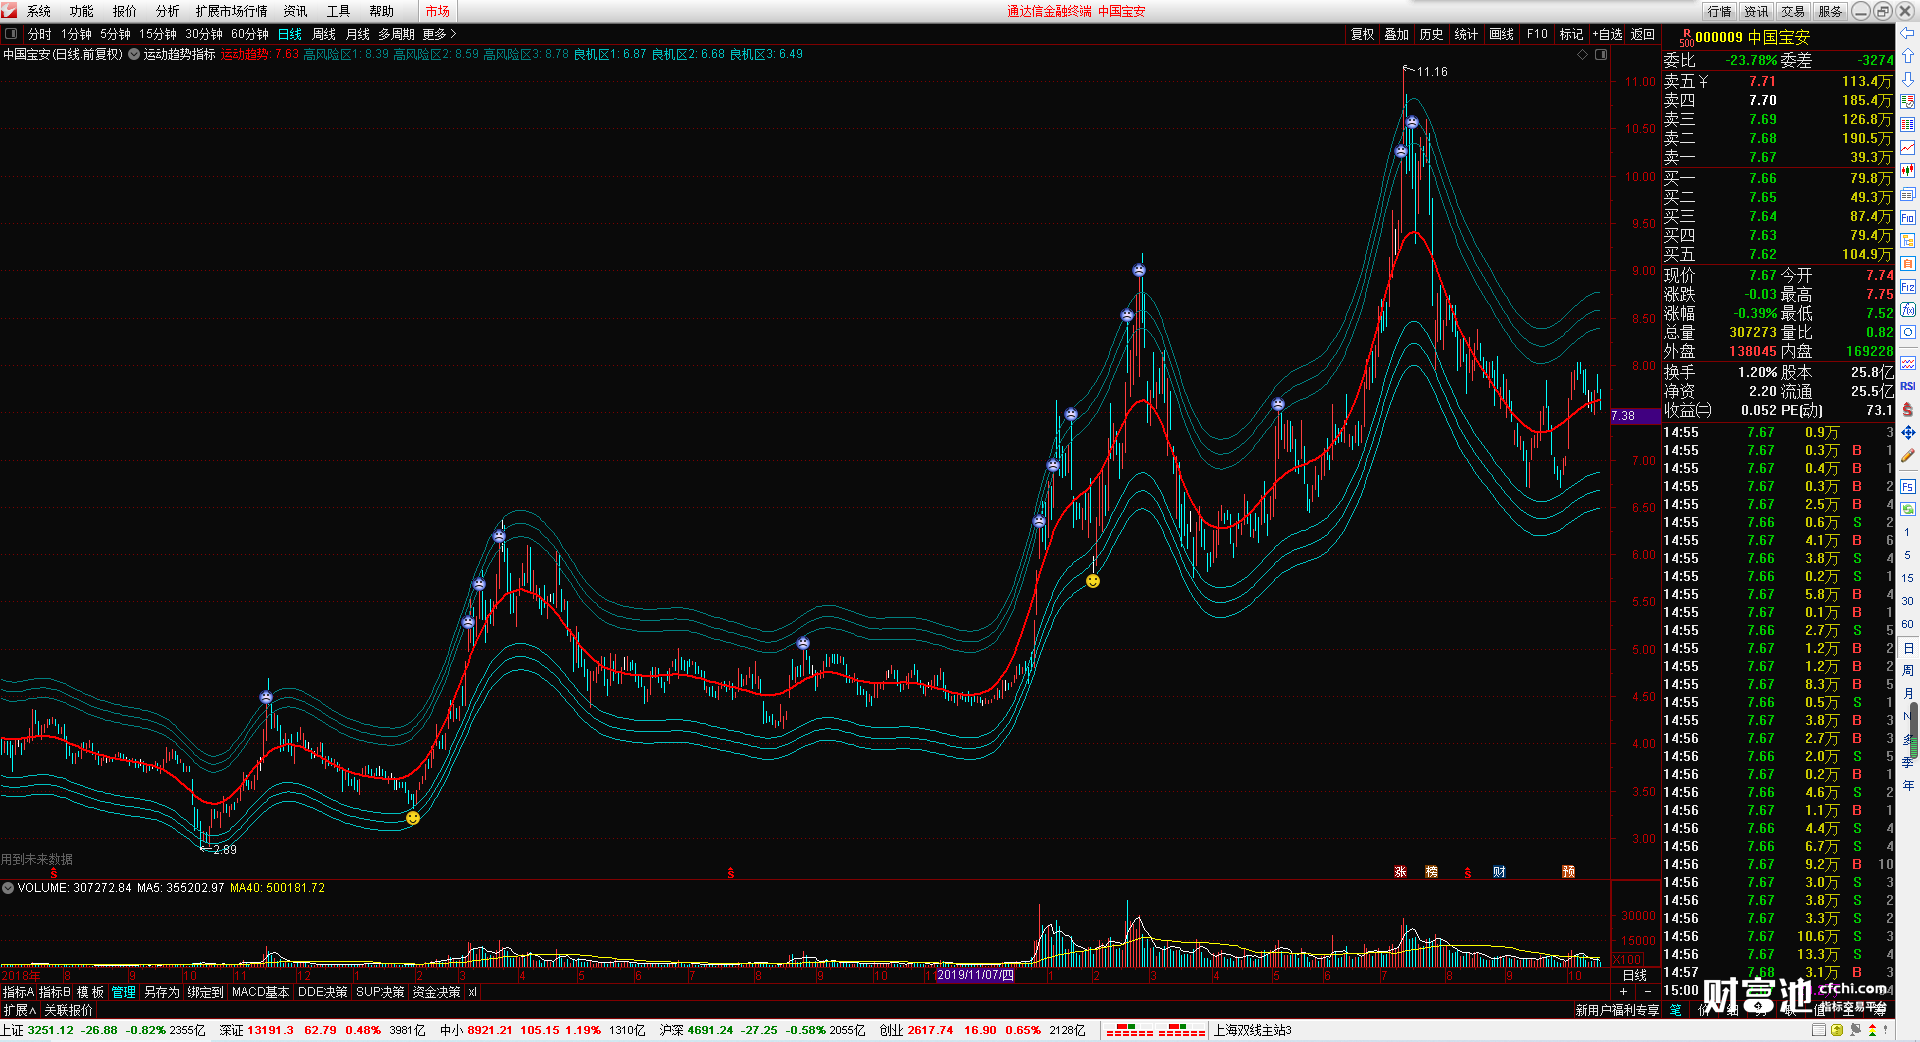Screen dimensions: 1920x1042
Task: Click the small panel layout icon left of 分时
Action: tap(11, 34)
